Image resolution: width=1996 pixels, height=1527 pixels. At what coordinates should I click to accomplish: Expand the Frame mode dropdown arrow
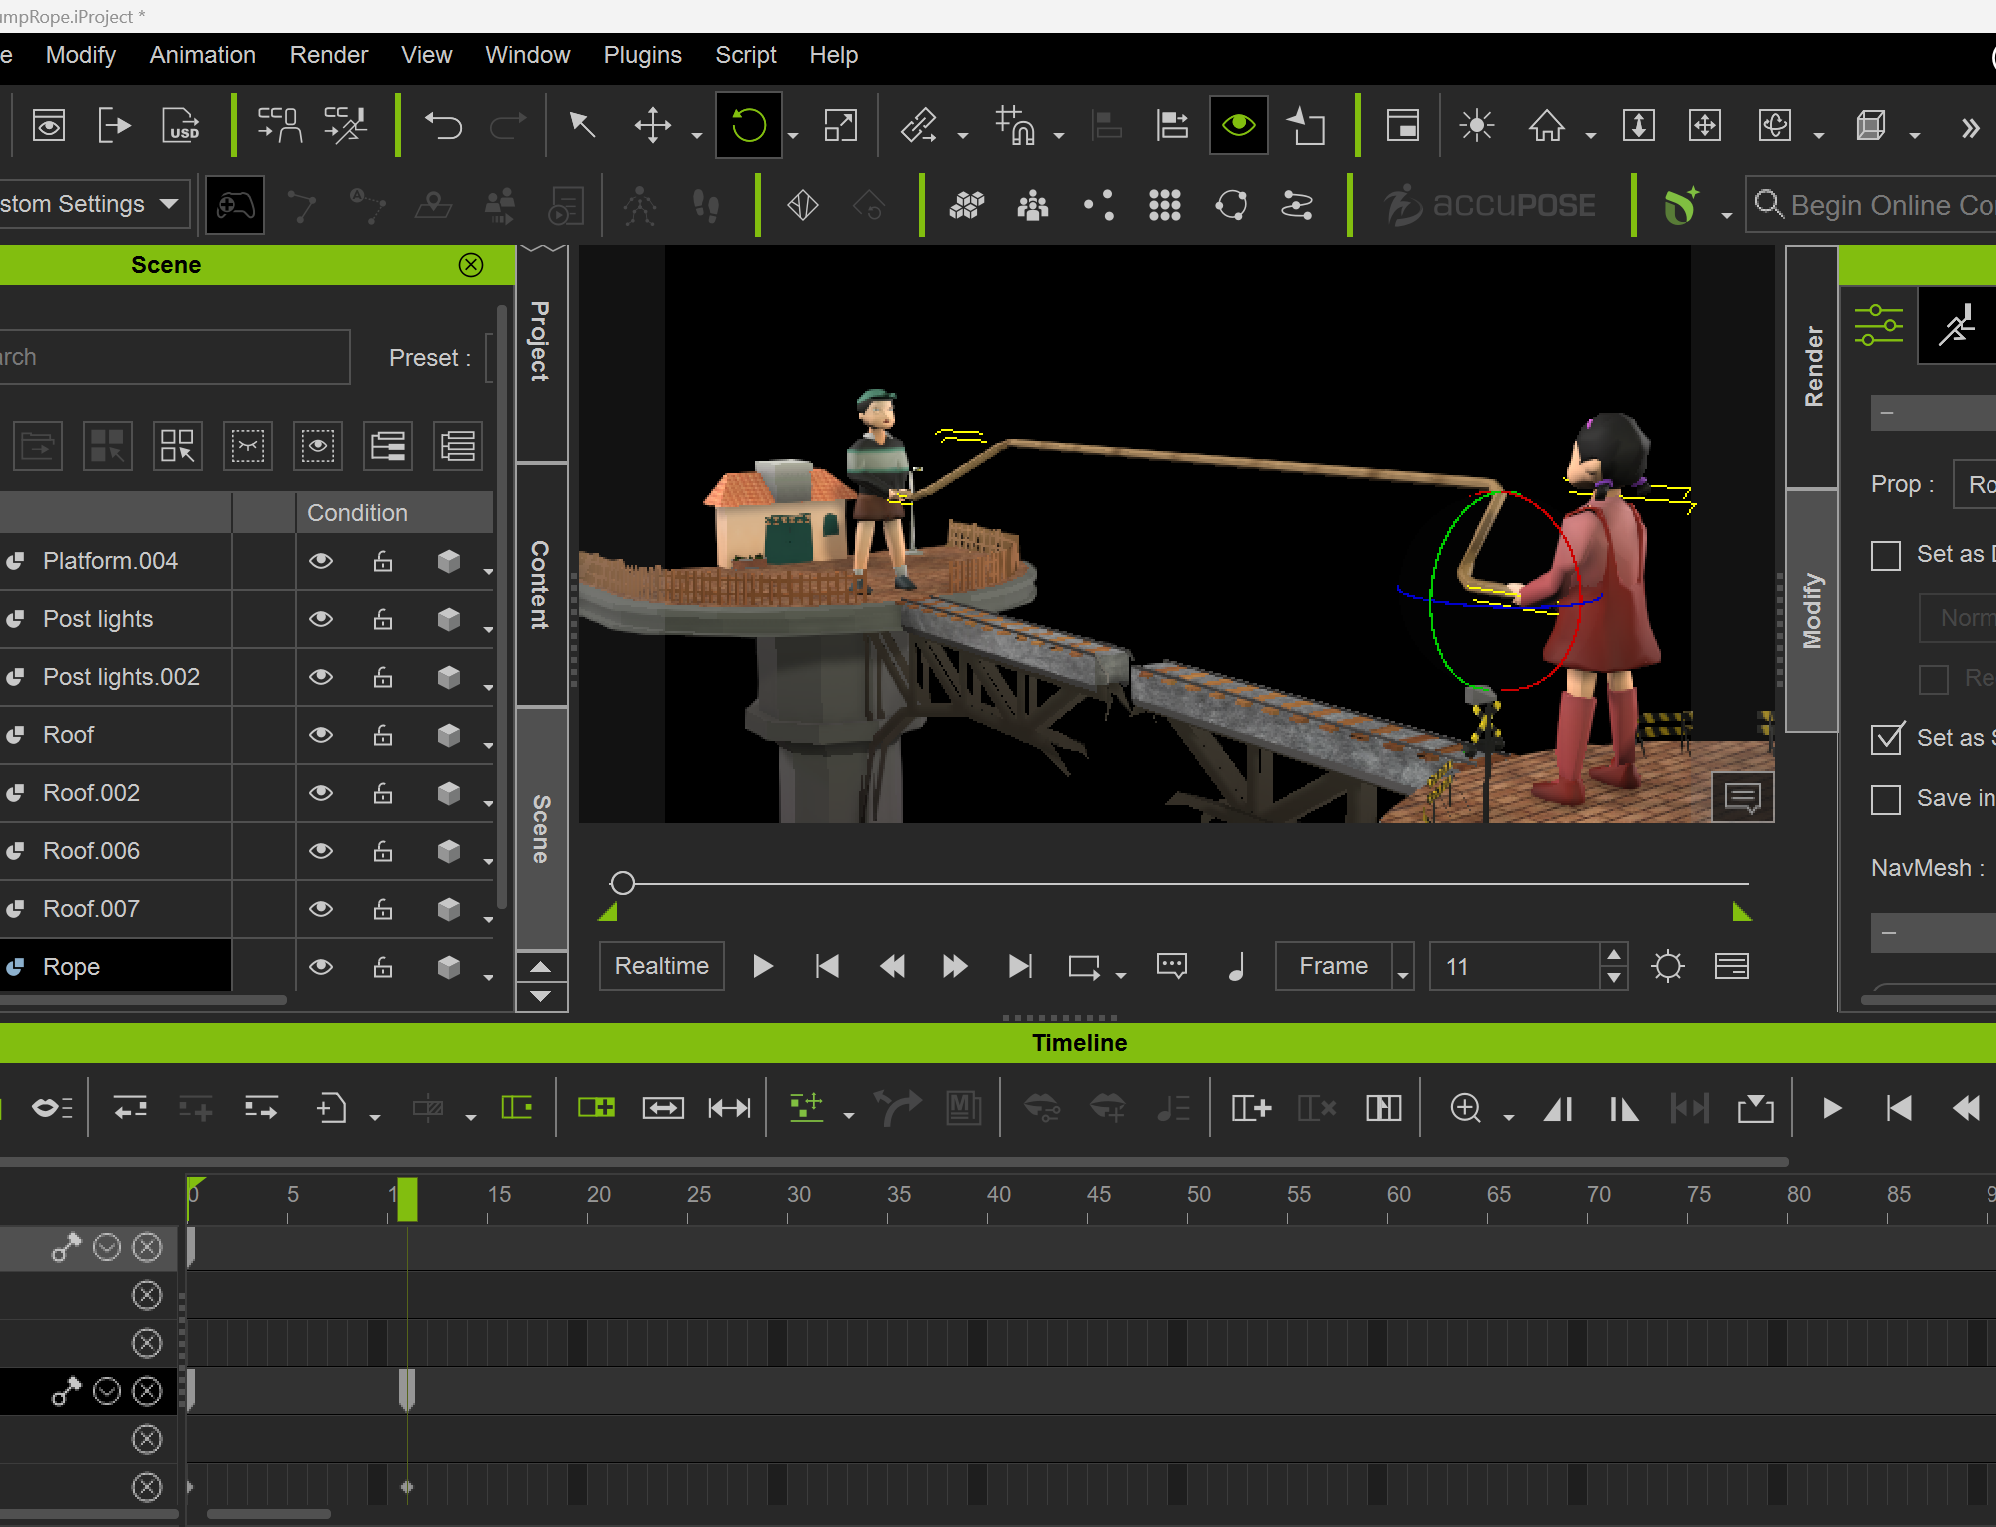click(1403, 968)
